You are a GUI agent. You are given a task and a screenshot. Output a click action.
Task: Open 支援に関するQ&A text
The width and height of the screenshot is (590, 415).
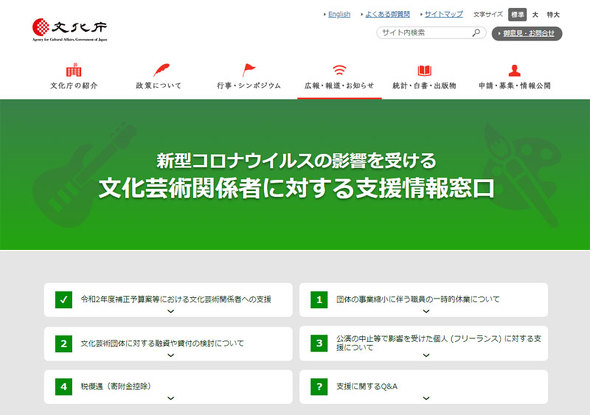[x=367, y=386]
